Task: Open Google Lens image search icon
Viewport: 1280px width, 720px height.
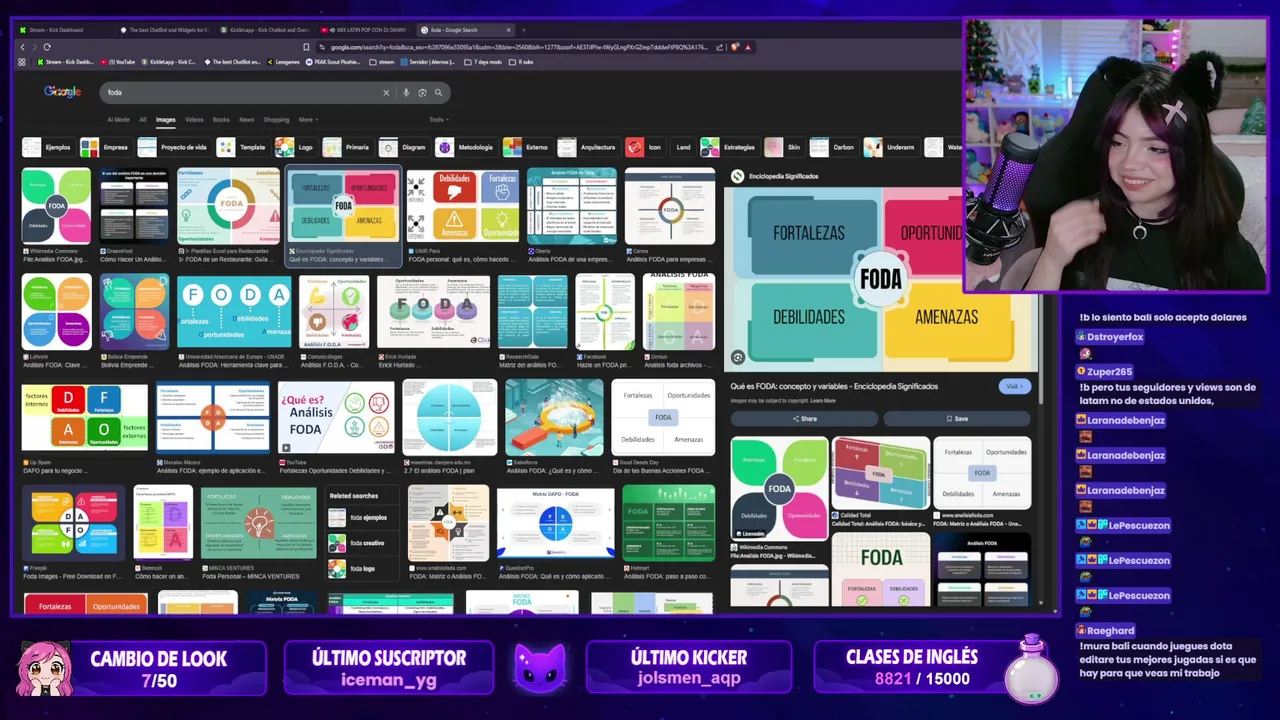Action: [x=422, y=93]
